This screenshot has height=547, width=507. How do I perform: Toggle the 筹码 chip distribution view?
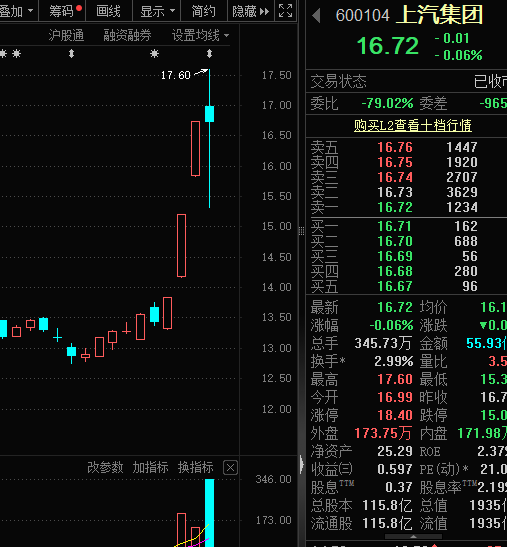pyautogui.click(x=62, y=12)
